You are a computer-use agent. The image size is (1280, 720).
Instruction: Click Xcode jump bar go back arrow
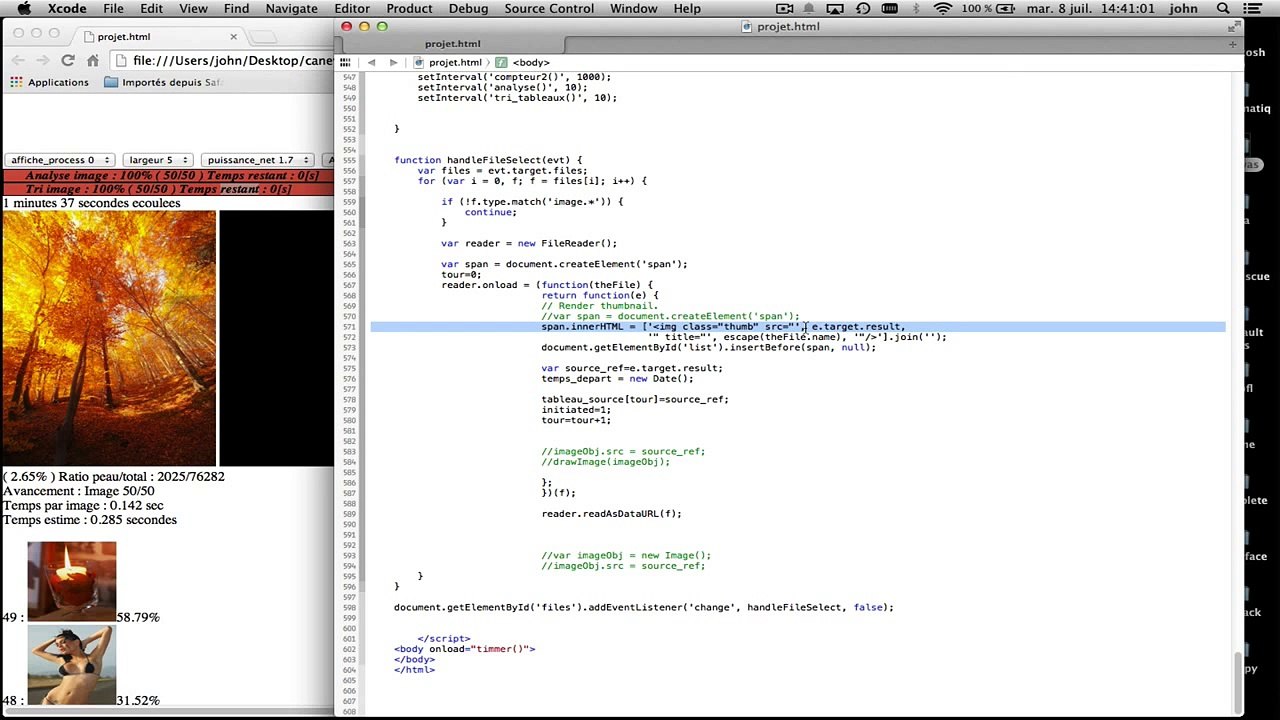coord(371,62)
